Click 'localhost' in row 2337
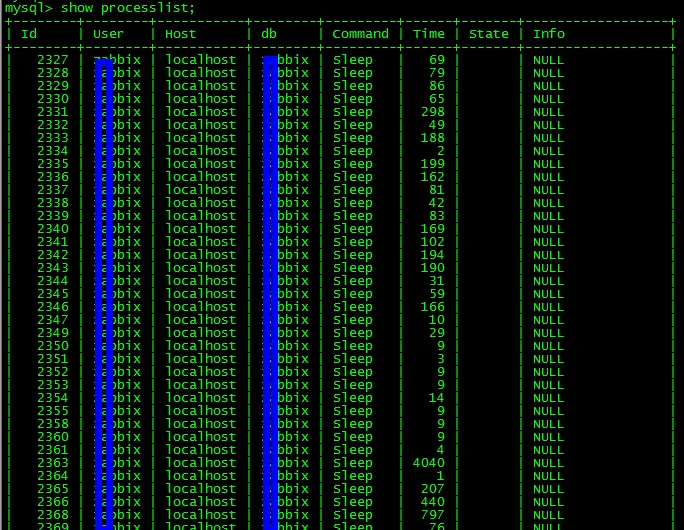Image resolution: width=684 pixels, height=530 pixels. (201, 190)
